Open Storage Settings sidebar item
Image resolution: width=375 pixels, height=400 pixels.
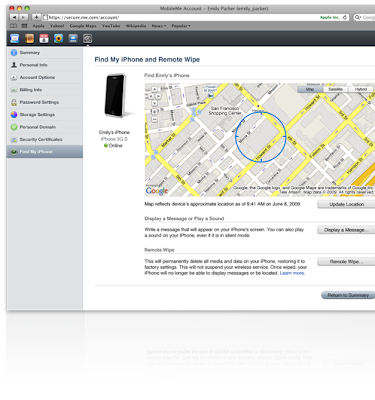tap(45, 115)
